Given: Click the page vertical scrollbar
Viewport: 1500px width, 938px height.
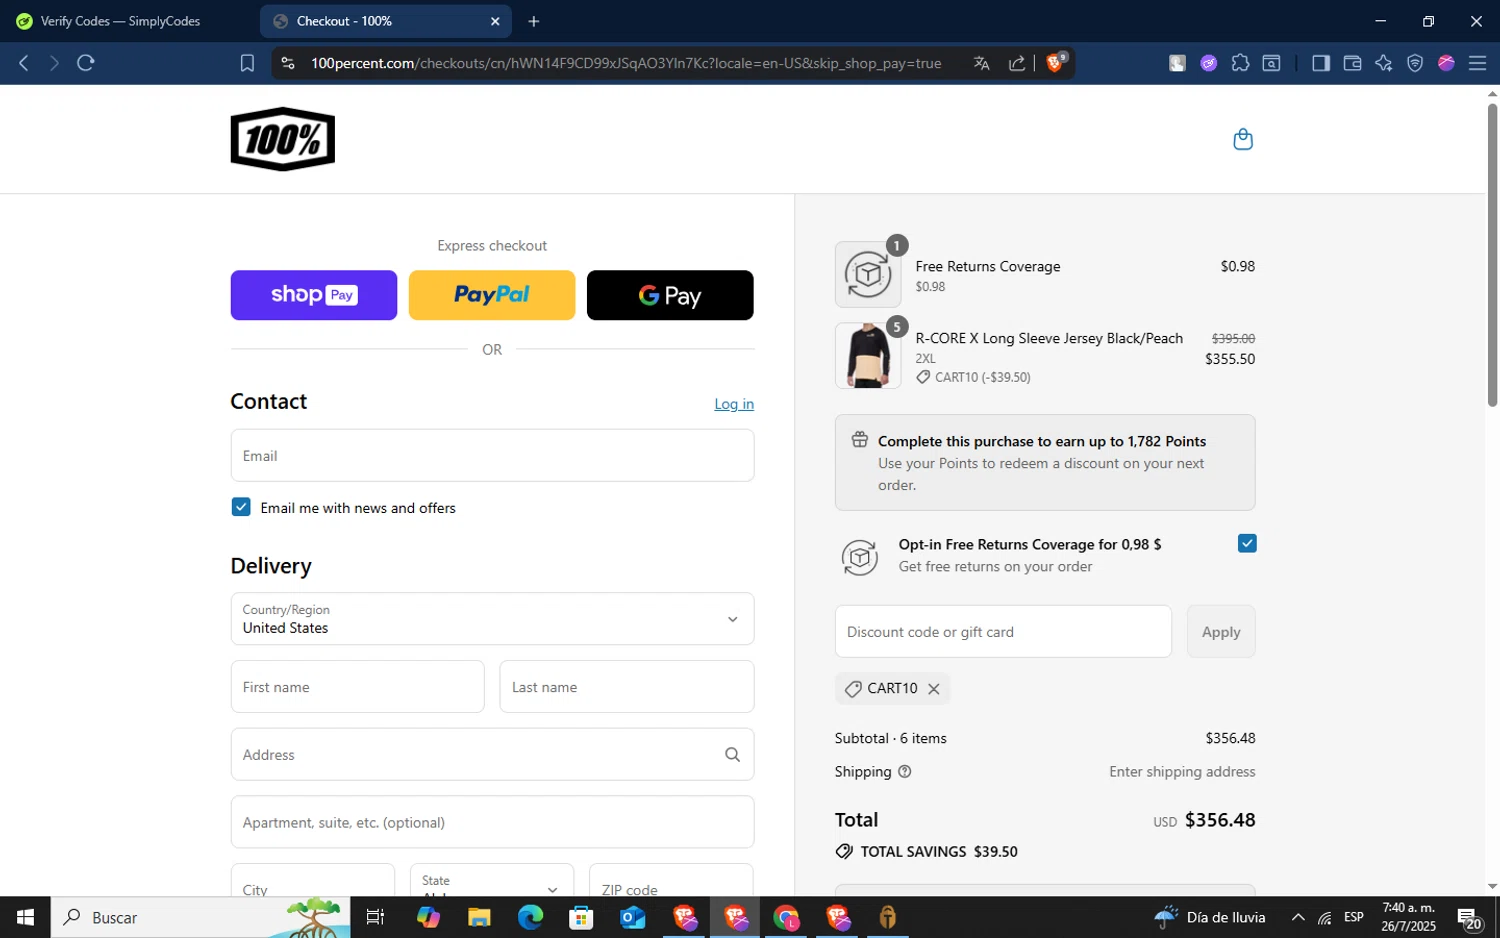Looking at the screenshot, I should [1492, 255].
